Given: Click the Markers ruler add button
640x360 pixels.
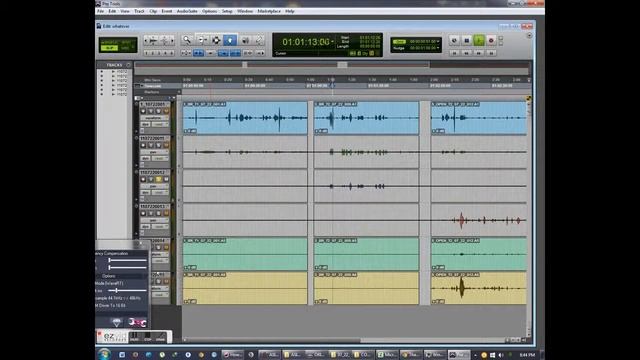Looking at the screenshot, I should [179, 92].
